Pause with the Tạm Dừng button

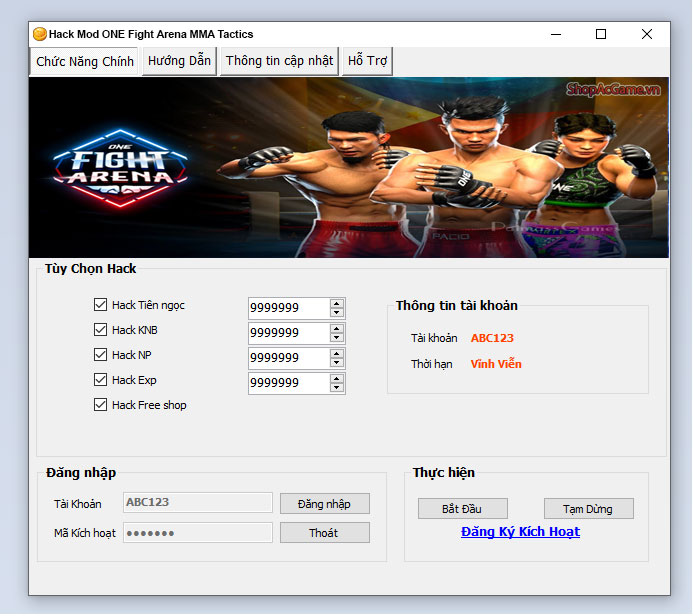[x=588, y=509]
